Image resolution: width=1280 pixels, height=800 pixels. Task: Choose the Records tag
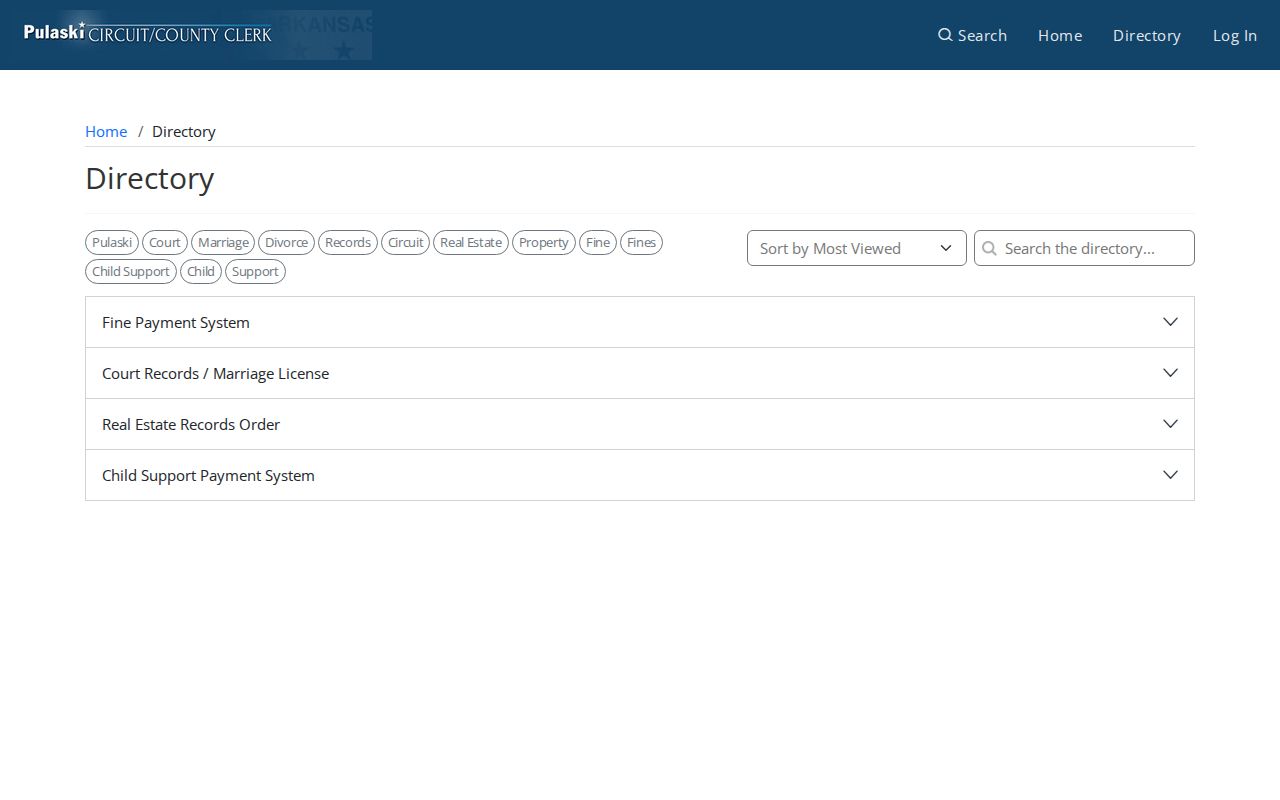(348, 242)
